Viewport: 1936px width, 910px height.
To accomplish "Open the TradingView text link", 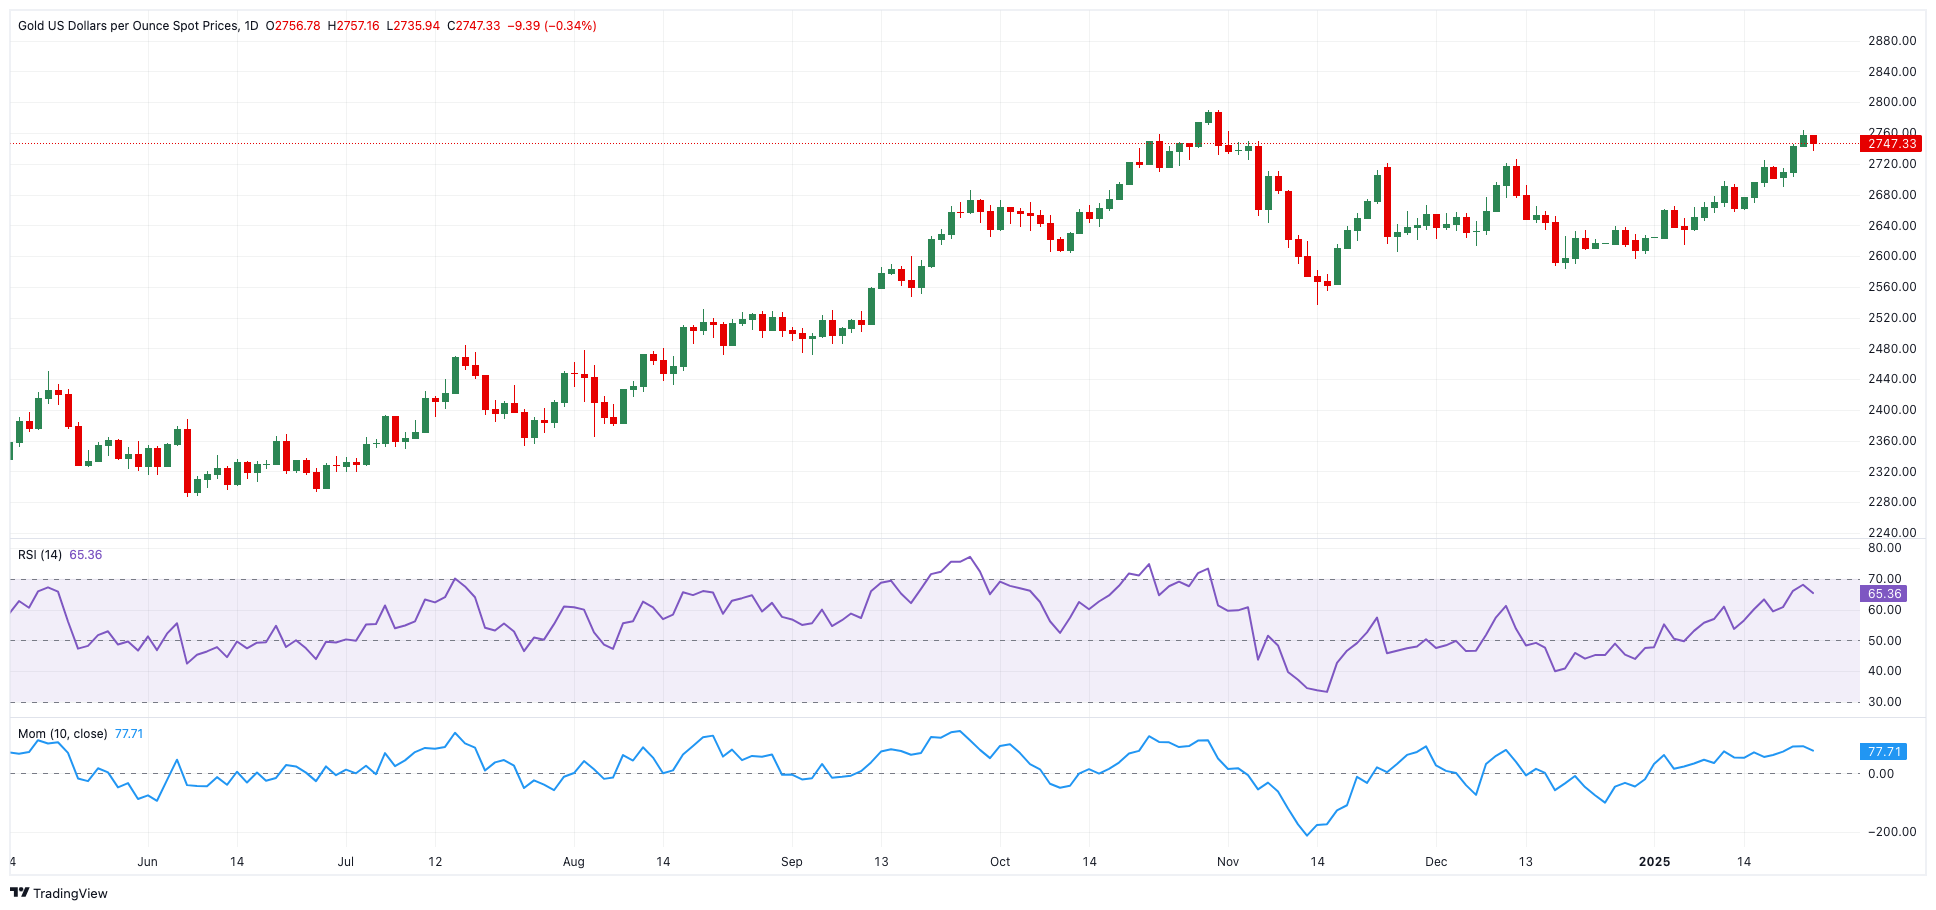I will coord(70,893).
